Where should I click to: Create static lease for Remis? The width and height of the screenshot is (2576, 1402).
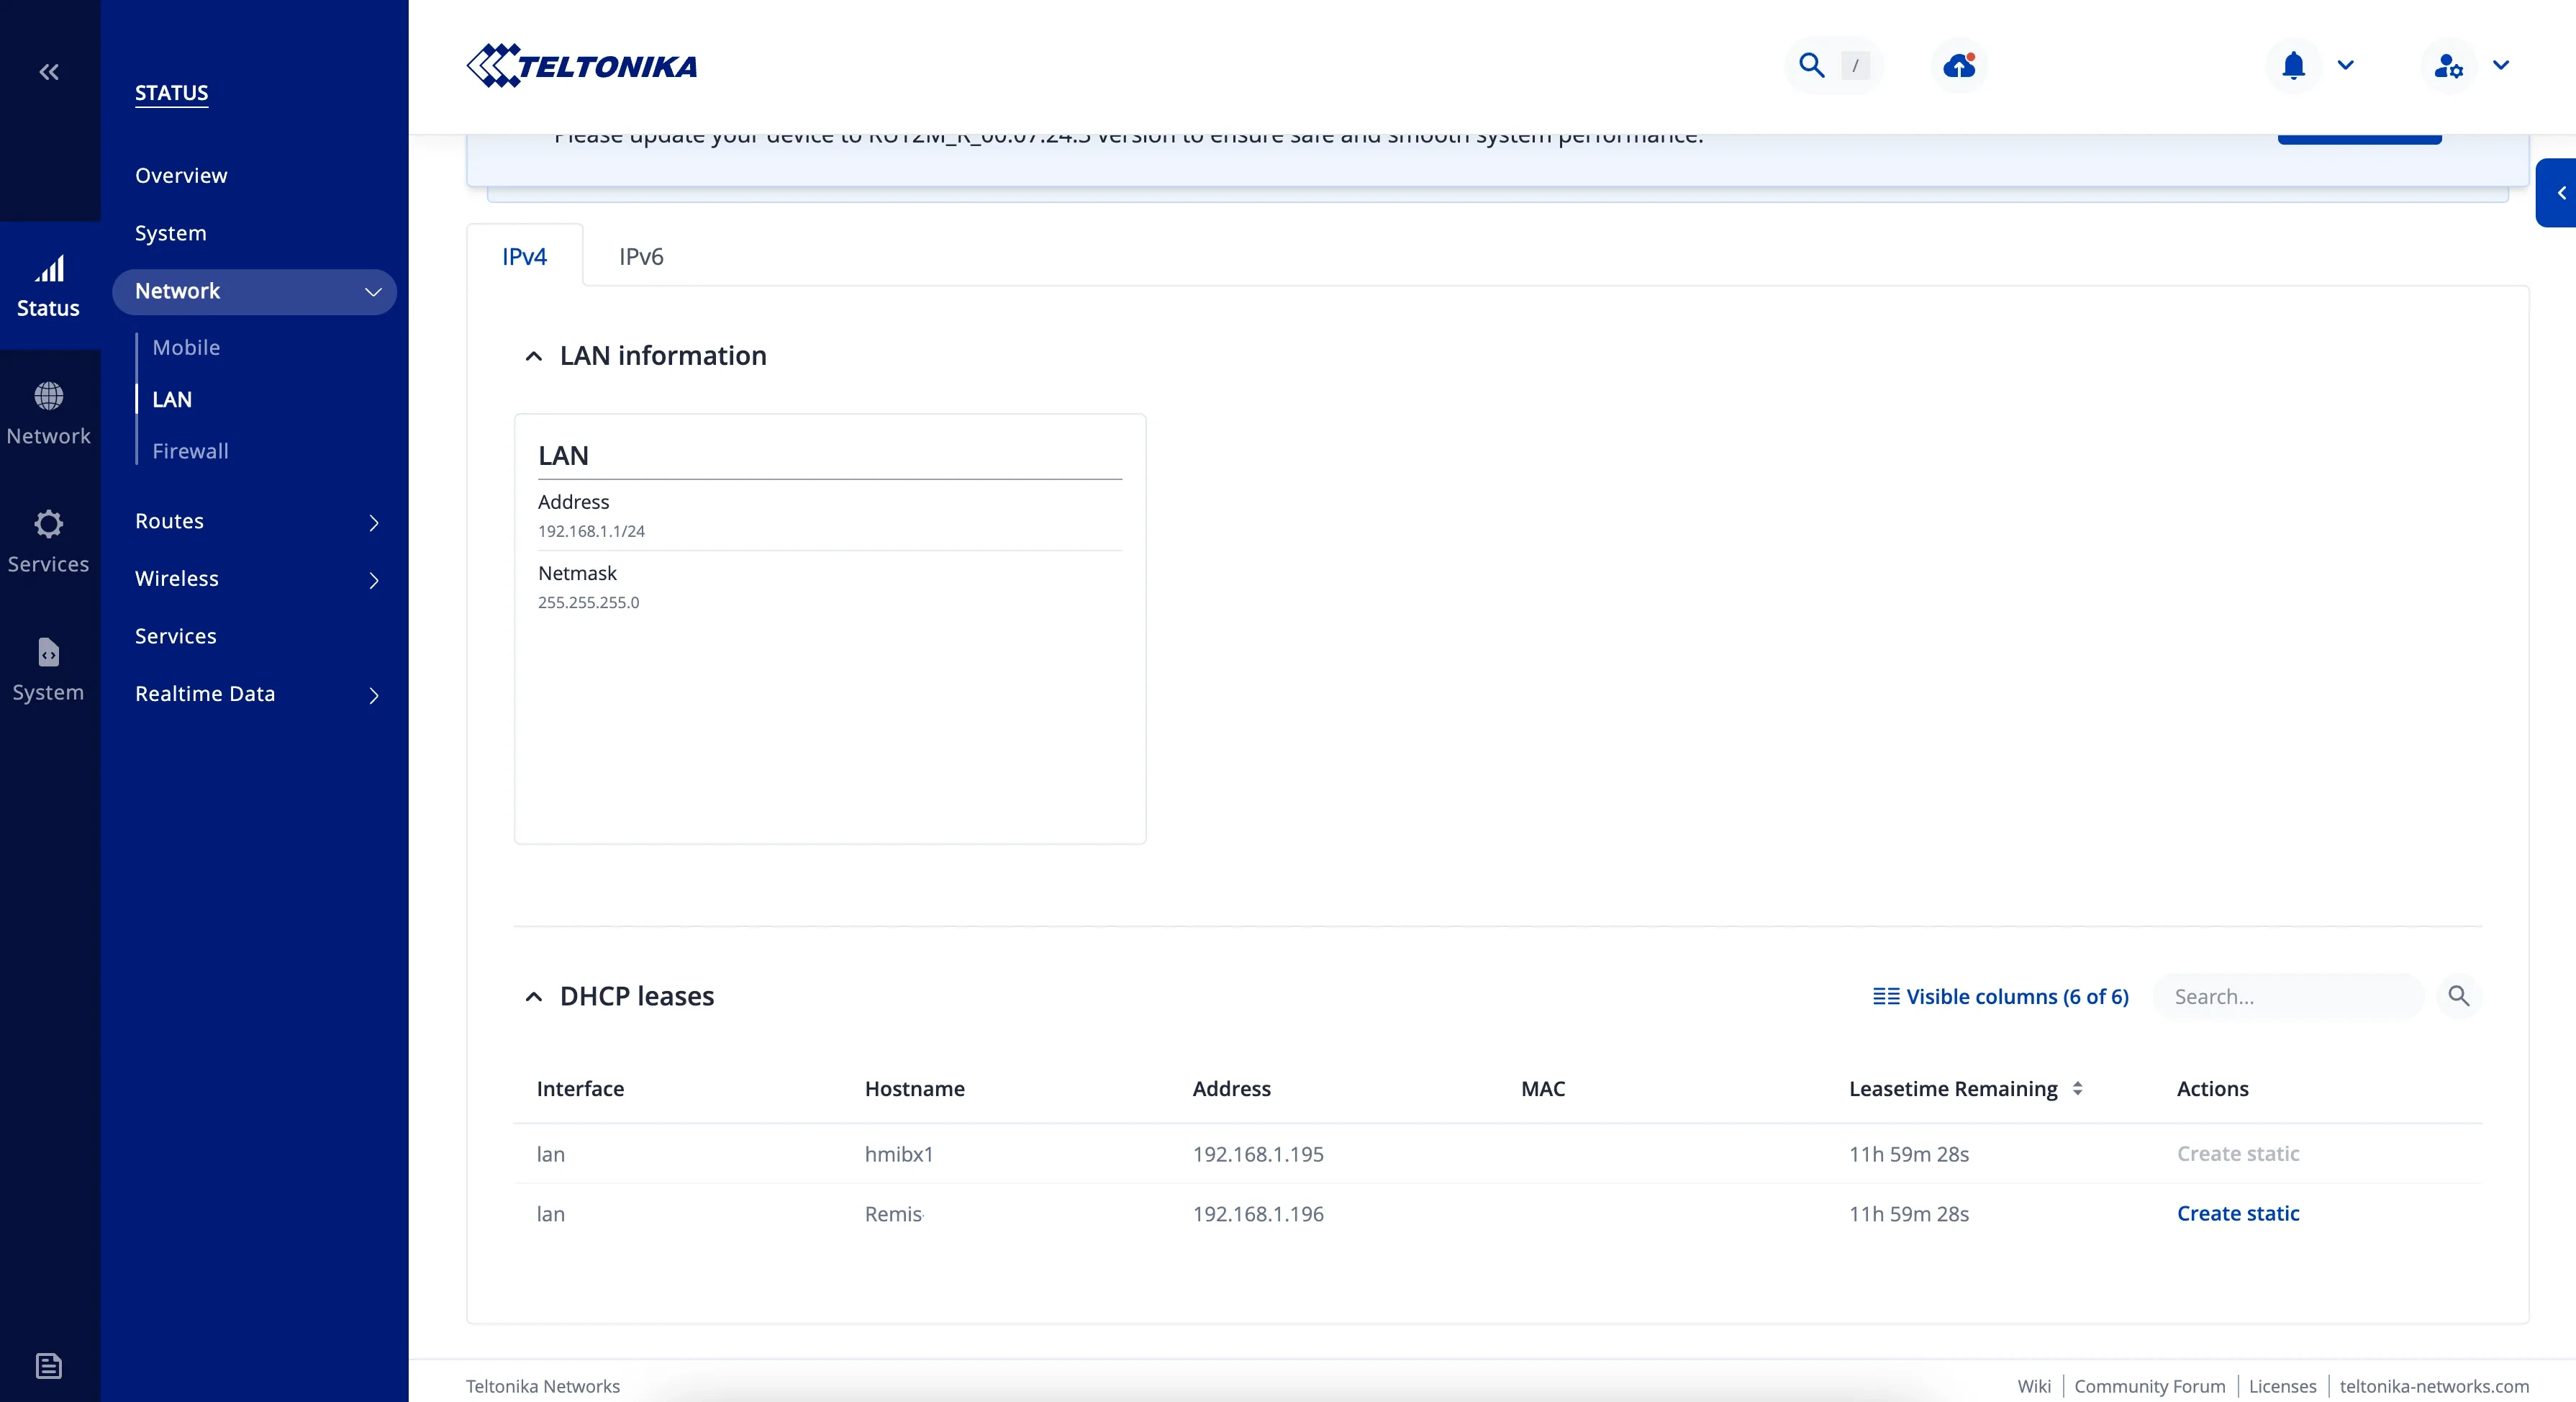tap(2238, 1213)
